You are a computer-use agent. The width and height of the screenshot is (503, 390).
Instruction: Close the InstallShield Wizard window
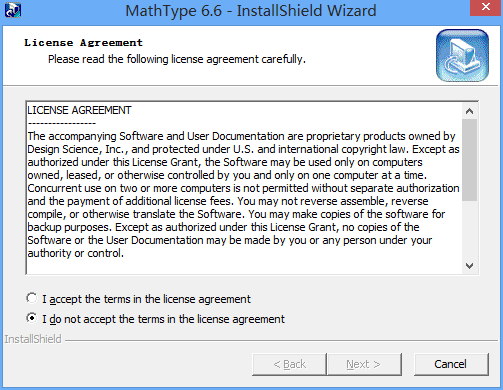pyautogui.click(x=486, y=7)
